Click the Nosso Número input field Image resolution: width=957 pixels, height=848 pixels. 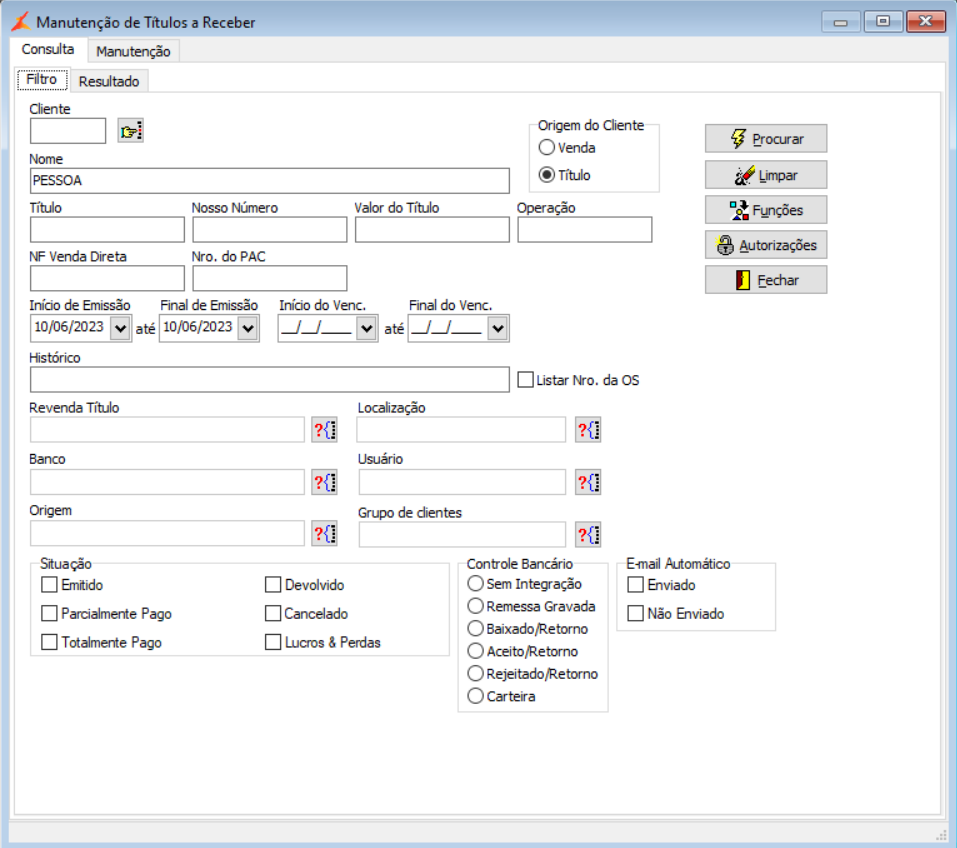(270, 230)
